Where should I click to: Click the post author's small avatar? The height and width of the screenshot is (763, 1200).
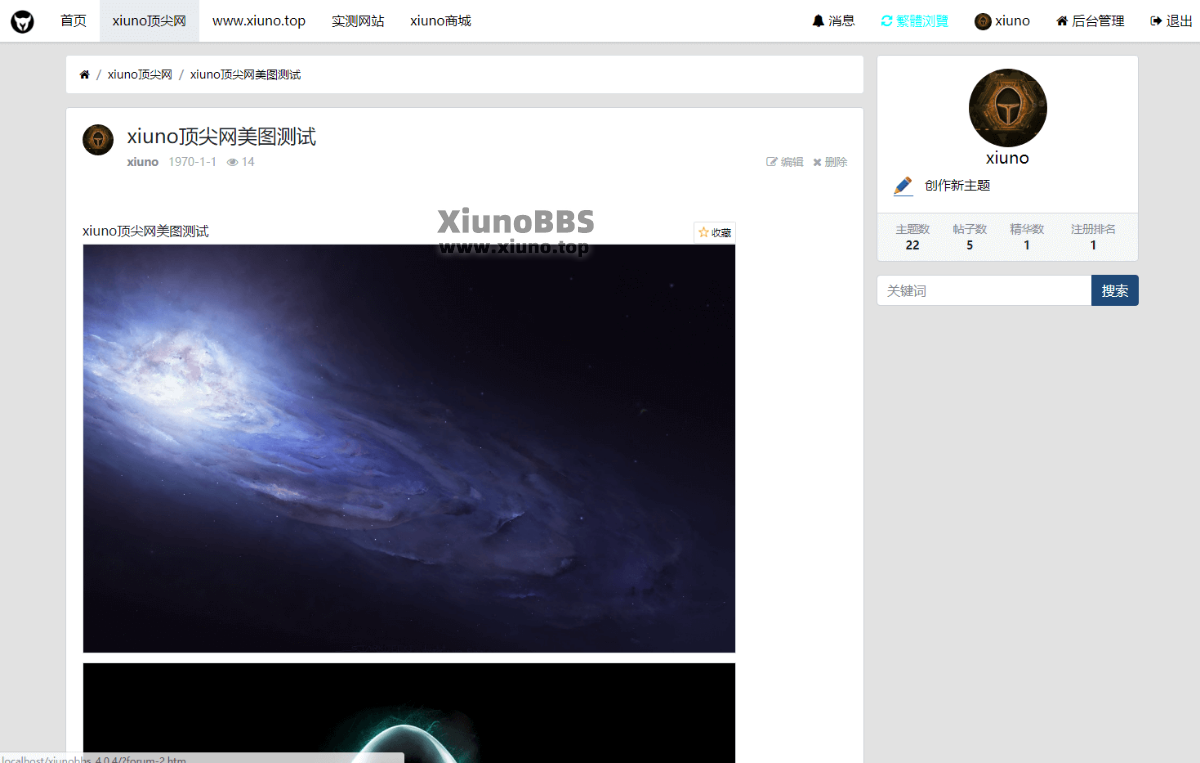(x=98, y=140)
